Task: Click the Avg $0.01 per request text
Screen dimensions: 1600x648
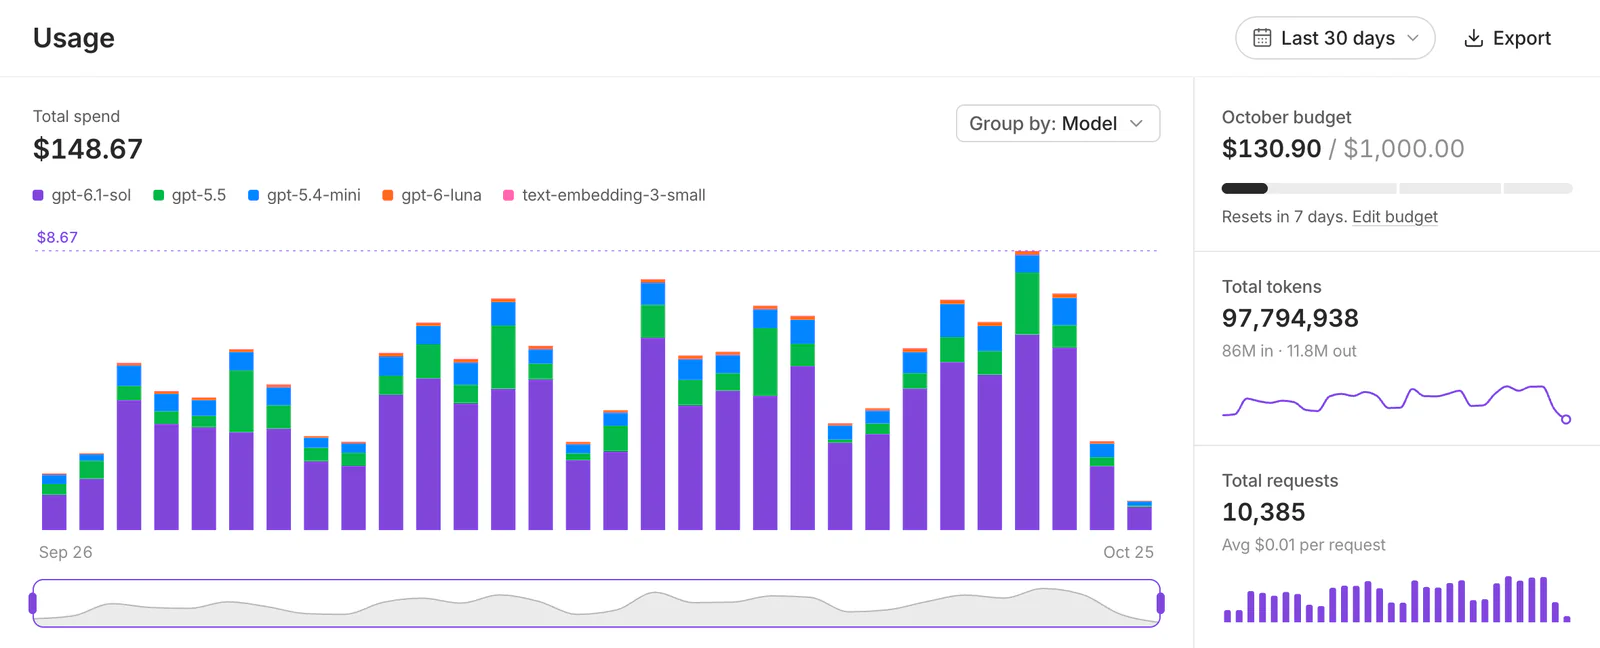Action: (1303, 545)
